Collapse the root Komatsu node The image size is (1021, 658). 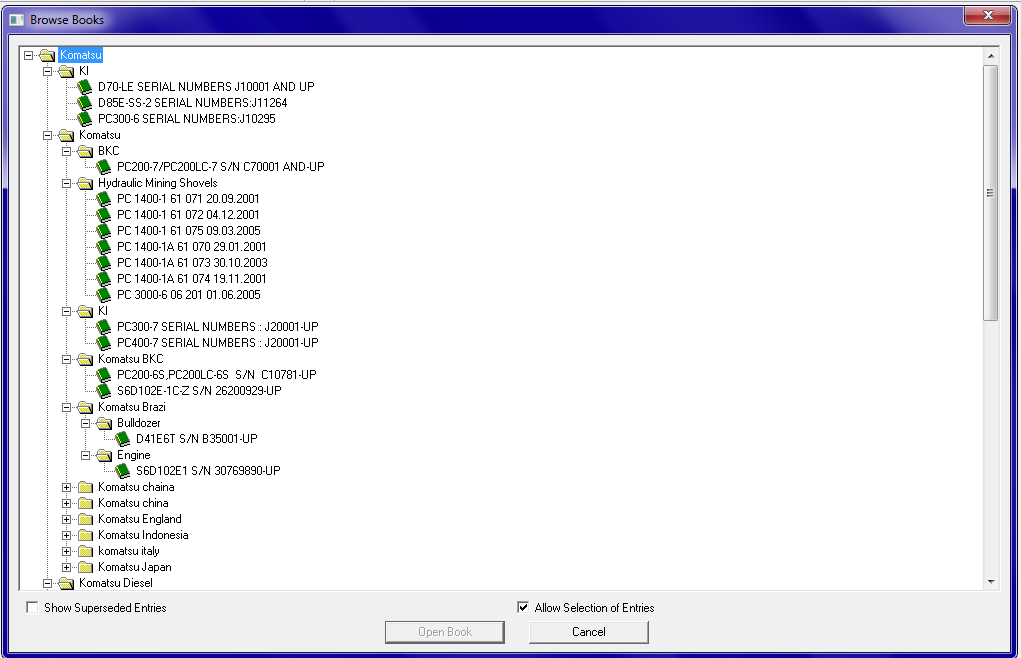29,55
